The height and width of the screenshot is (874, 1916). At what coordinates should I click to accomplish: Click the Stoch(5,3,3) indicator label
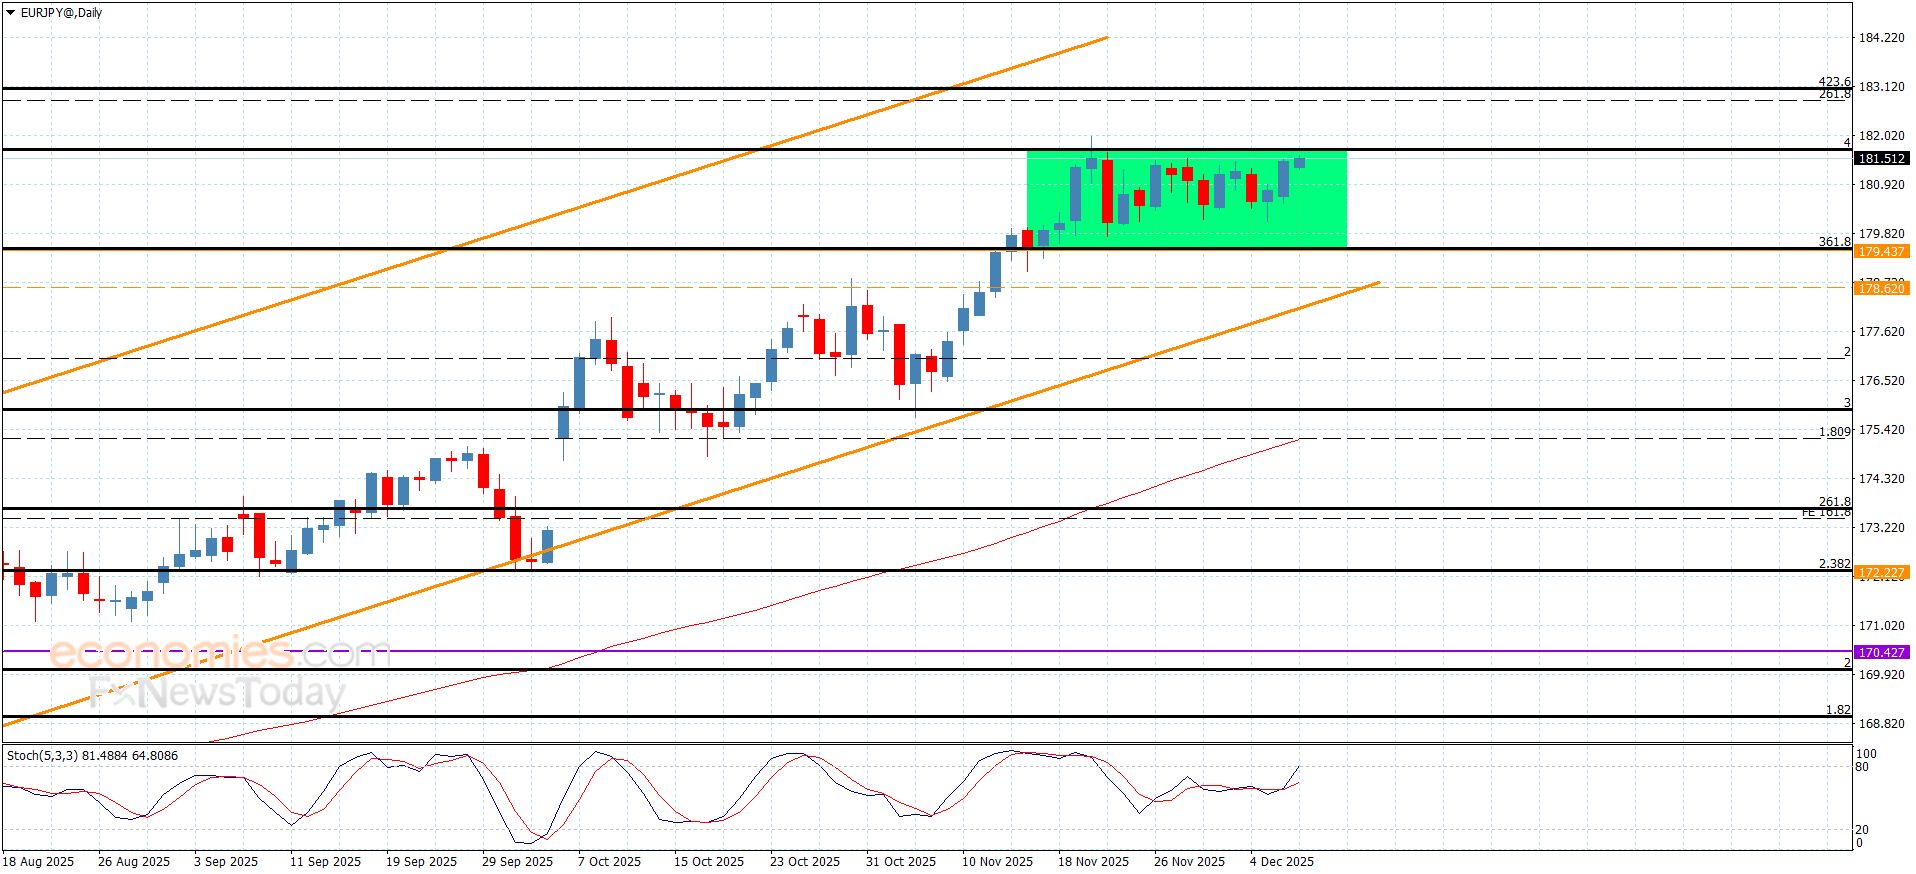tap(92, 756)
